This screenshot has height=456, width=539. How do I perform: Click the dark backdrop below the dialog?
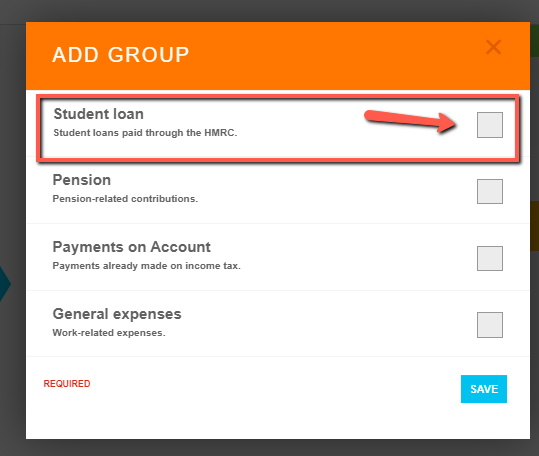coord(270,448)
